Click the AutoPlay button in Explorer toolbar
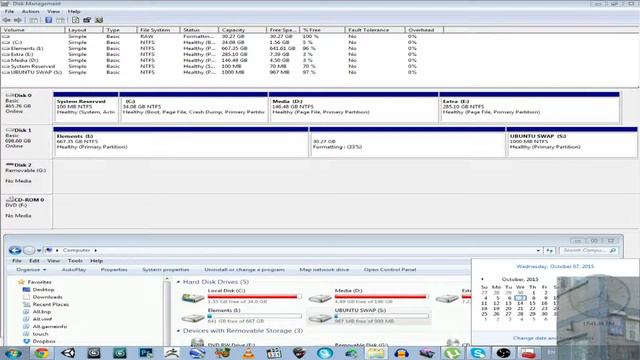 click(74, 270)
